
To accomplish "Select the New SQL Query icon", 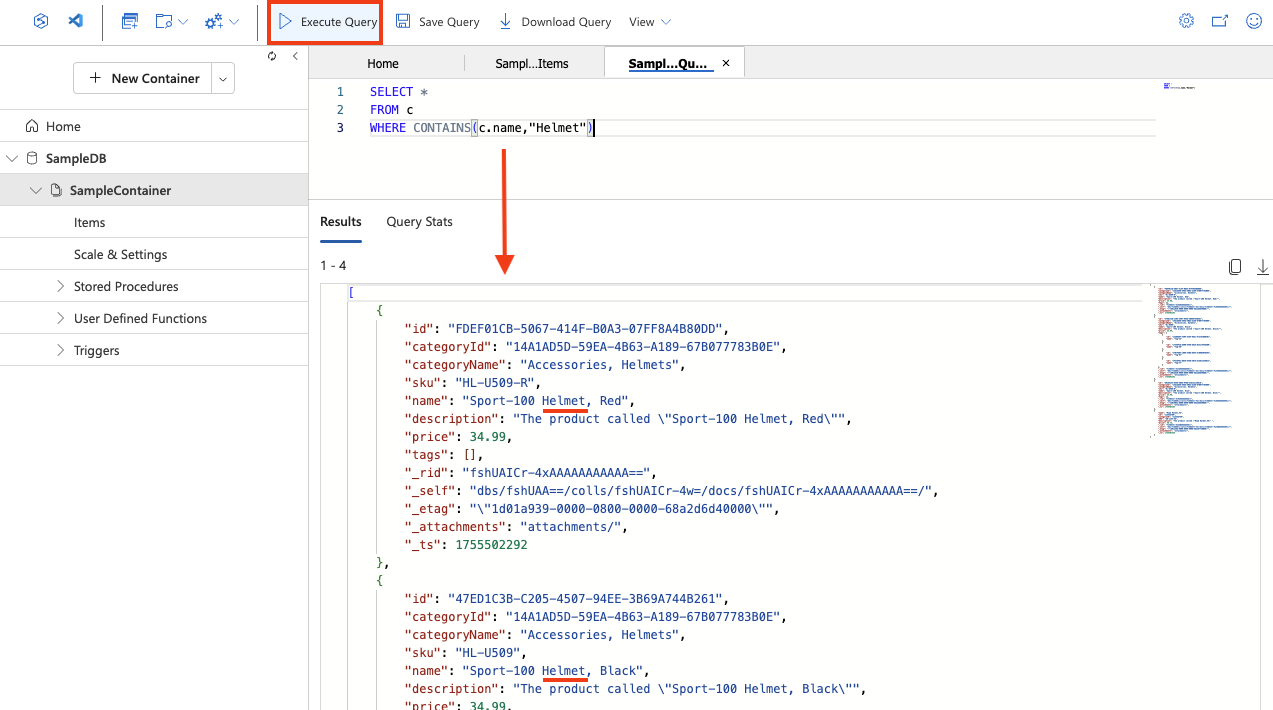I will coord(129,19).
